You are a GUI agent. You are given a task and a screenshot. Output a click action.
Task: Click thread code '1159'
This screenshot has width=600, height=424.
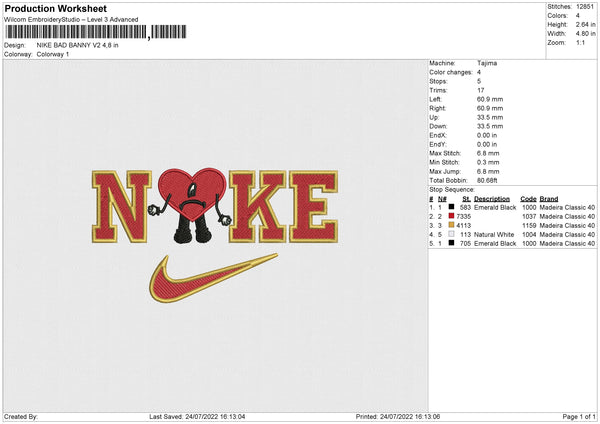pyautogui.click(x=529, y=225)
